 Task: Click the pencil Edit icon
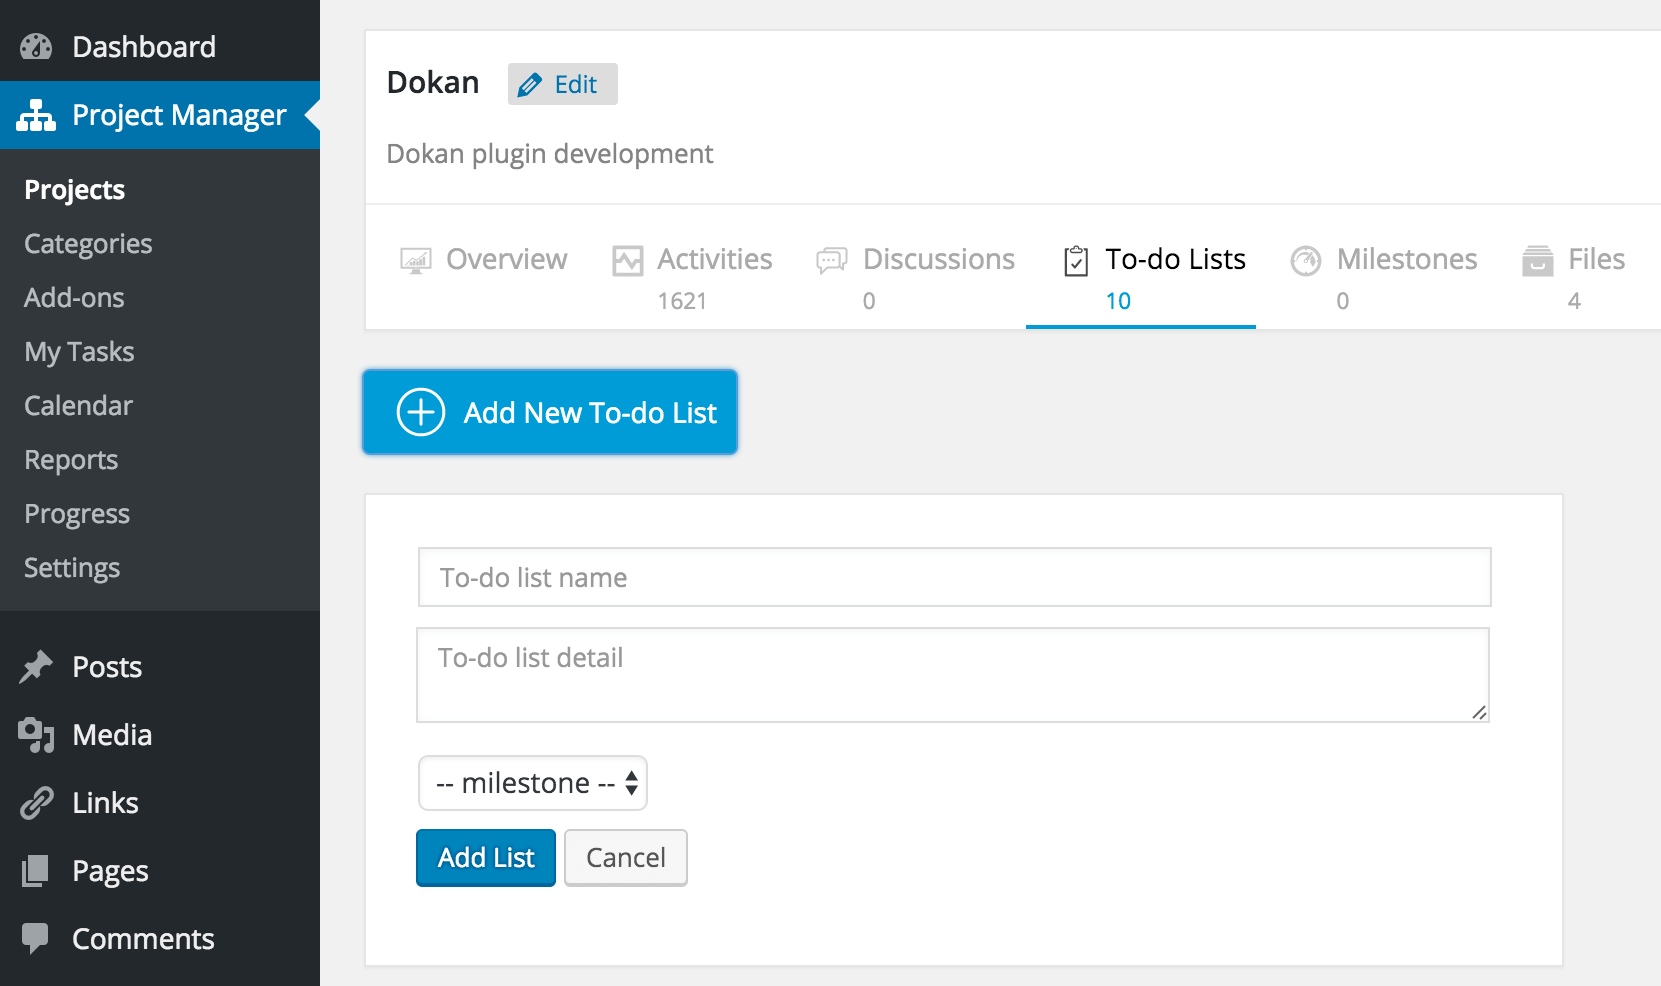[x=530, y=85]
